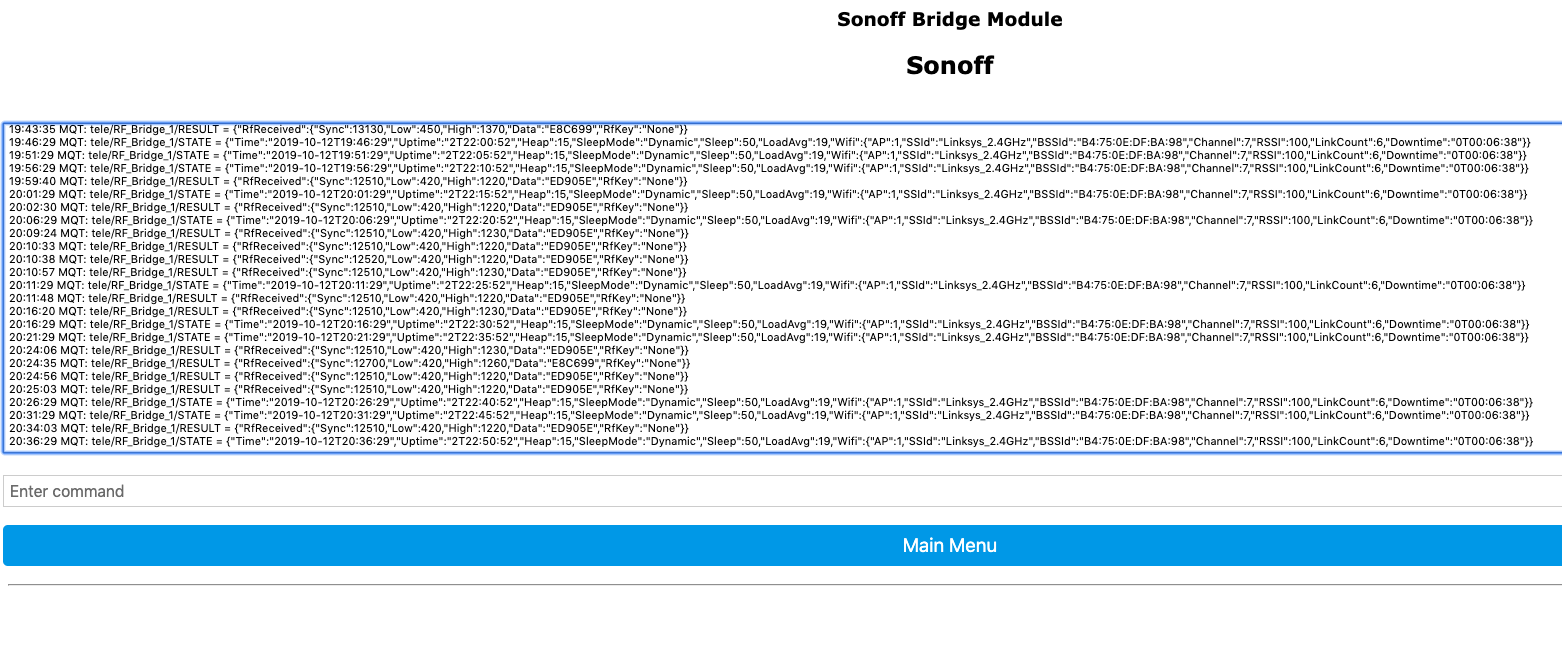
Task: Select the 20:16:29 STATE log line
Action: [769, 324]
